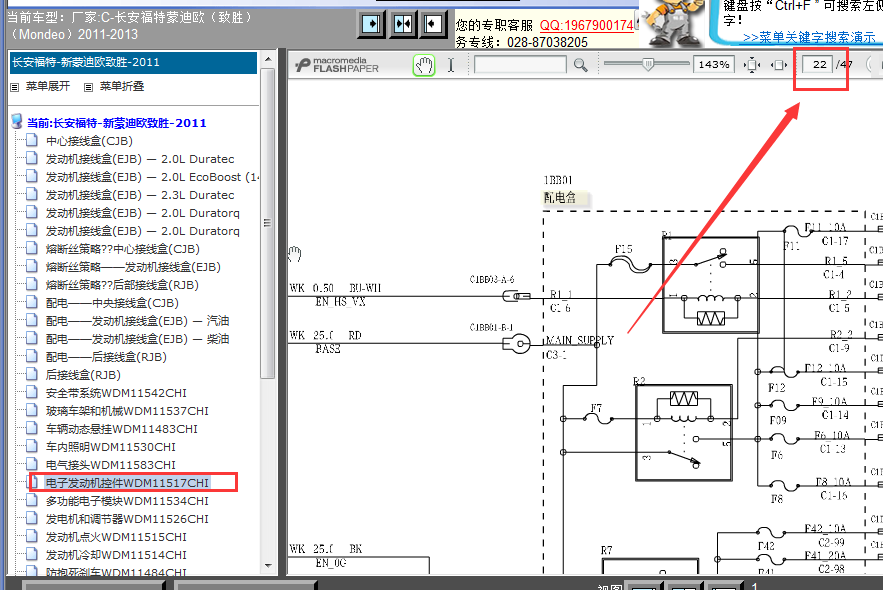Open 熔断丝策略——发动机接线盒(EJB)

(133, 267)
